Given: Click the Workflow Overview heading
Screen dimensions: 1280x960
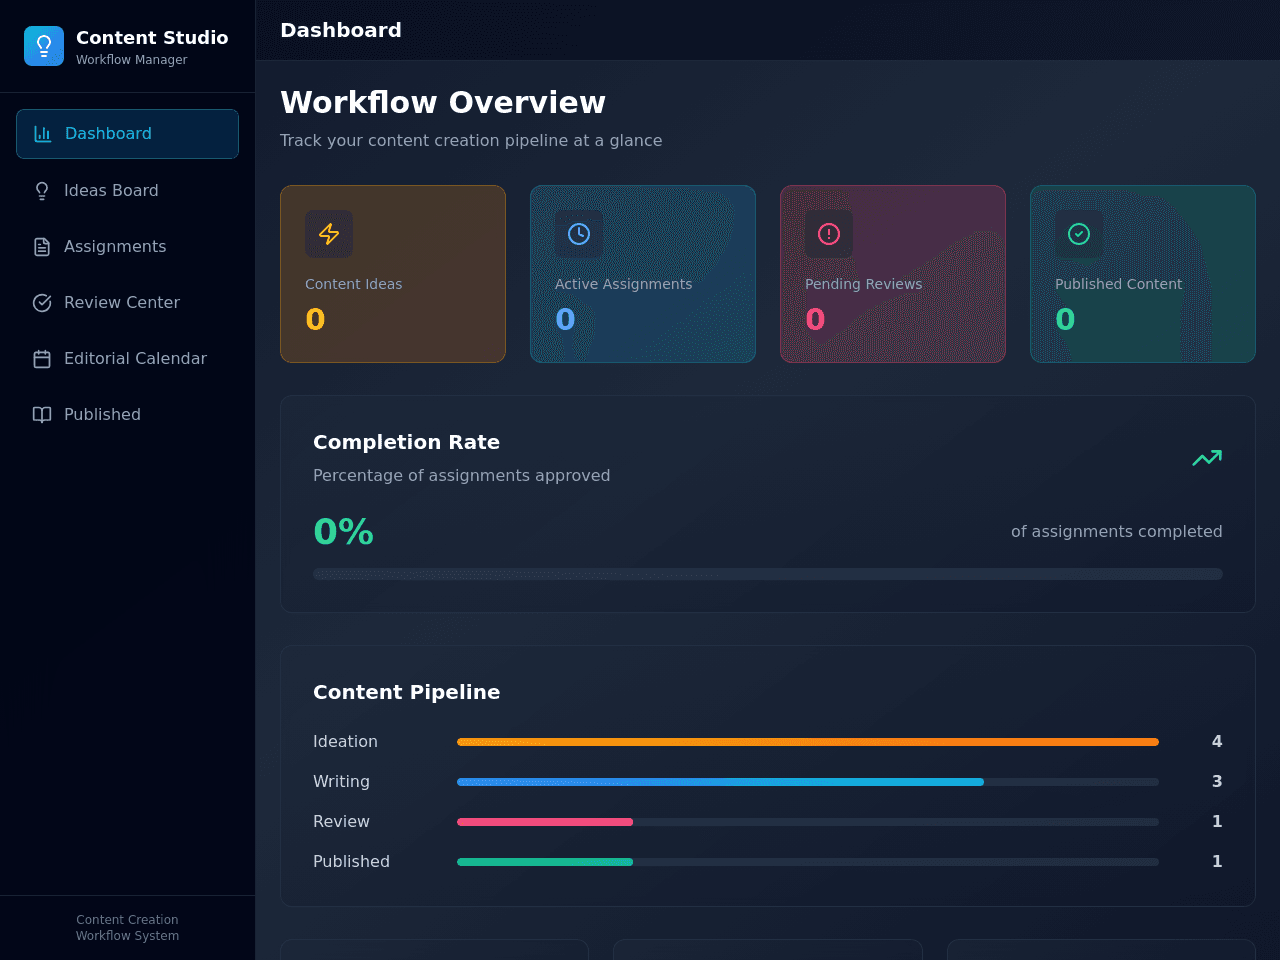Looking at the screenshot, I should [443, 102].
